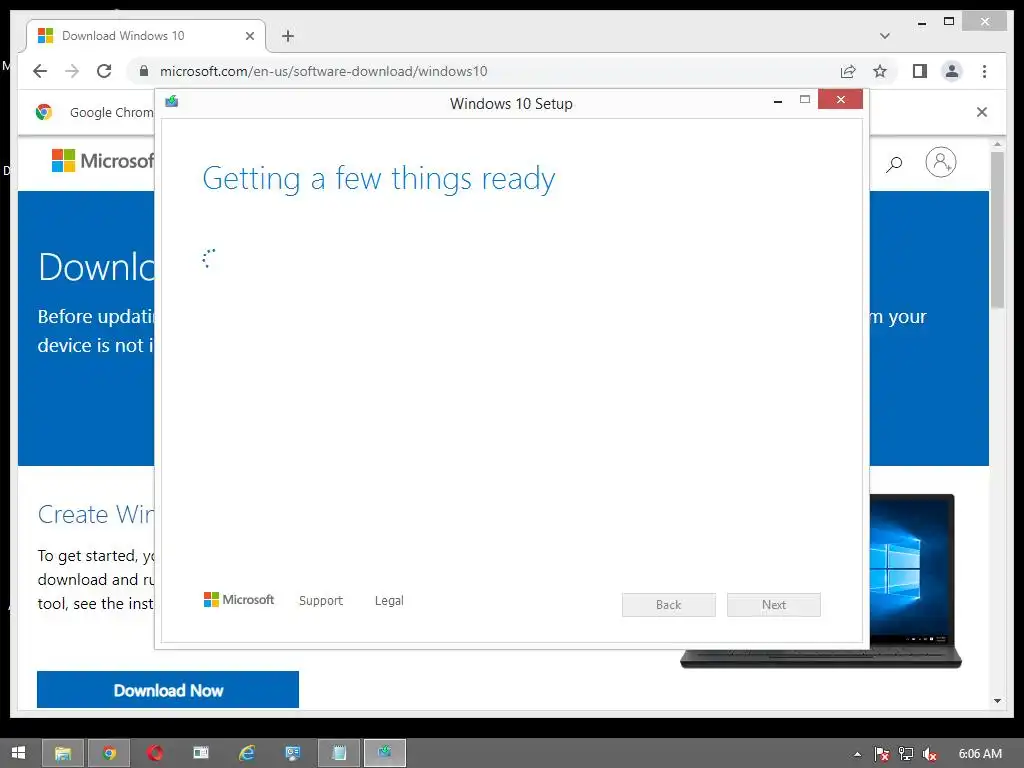Open muted volume tray icon
This screenshot has width=1024, height=768.
pyautogui.click(x=929, y=754)
